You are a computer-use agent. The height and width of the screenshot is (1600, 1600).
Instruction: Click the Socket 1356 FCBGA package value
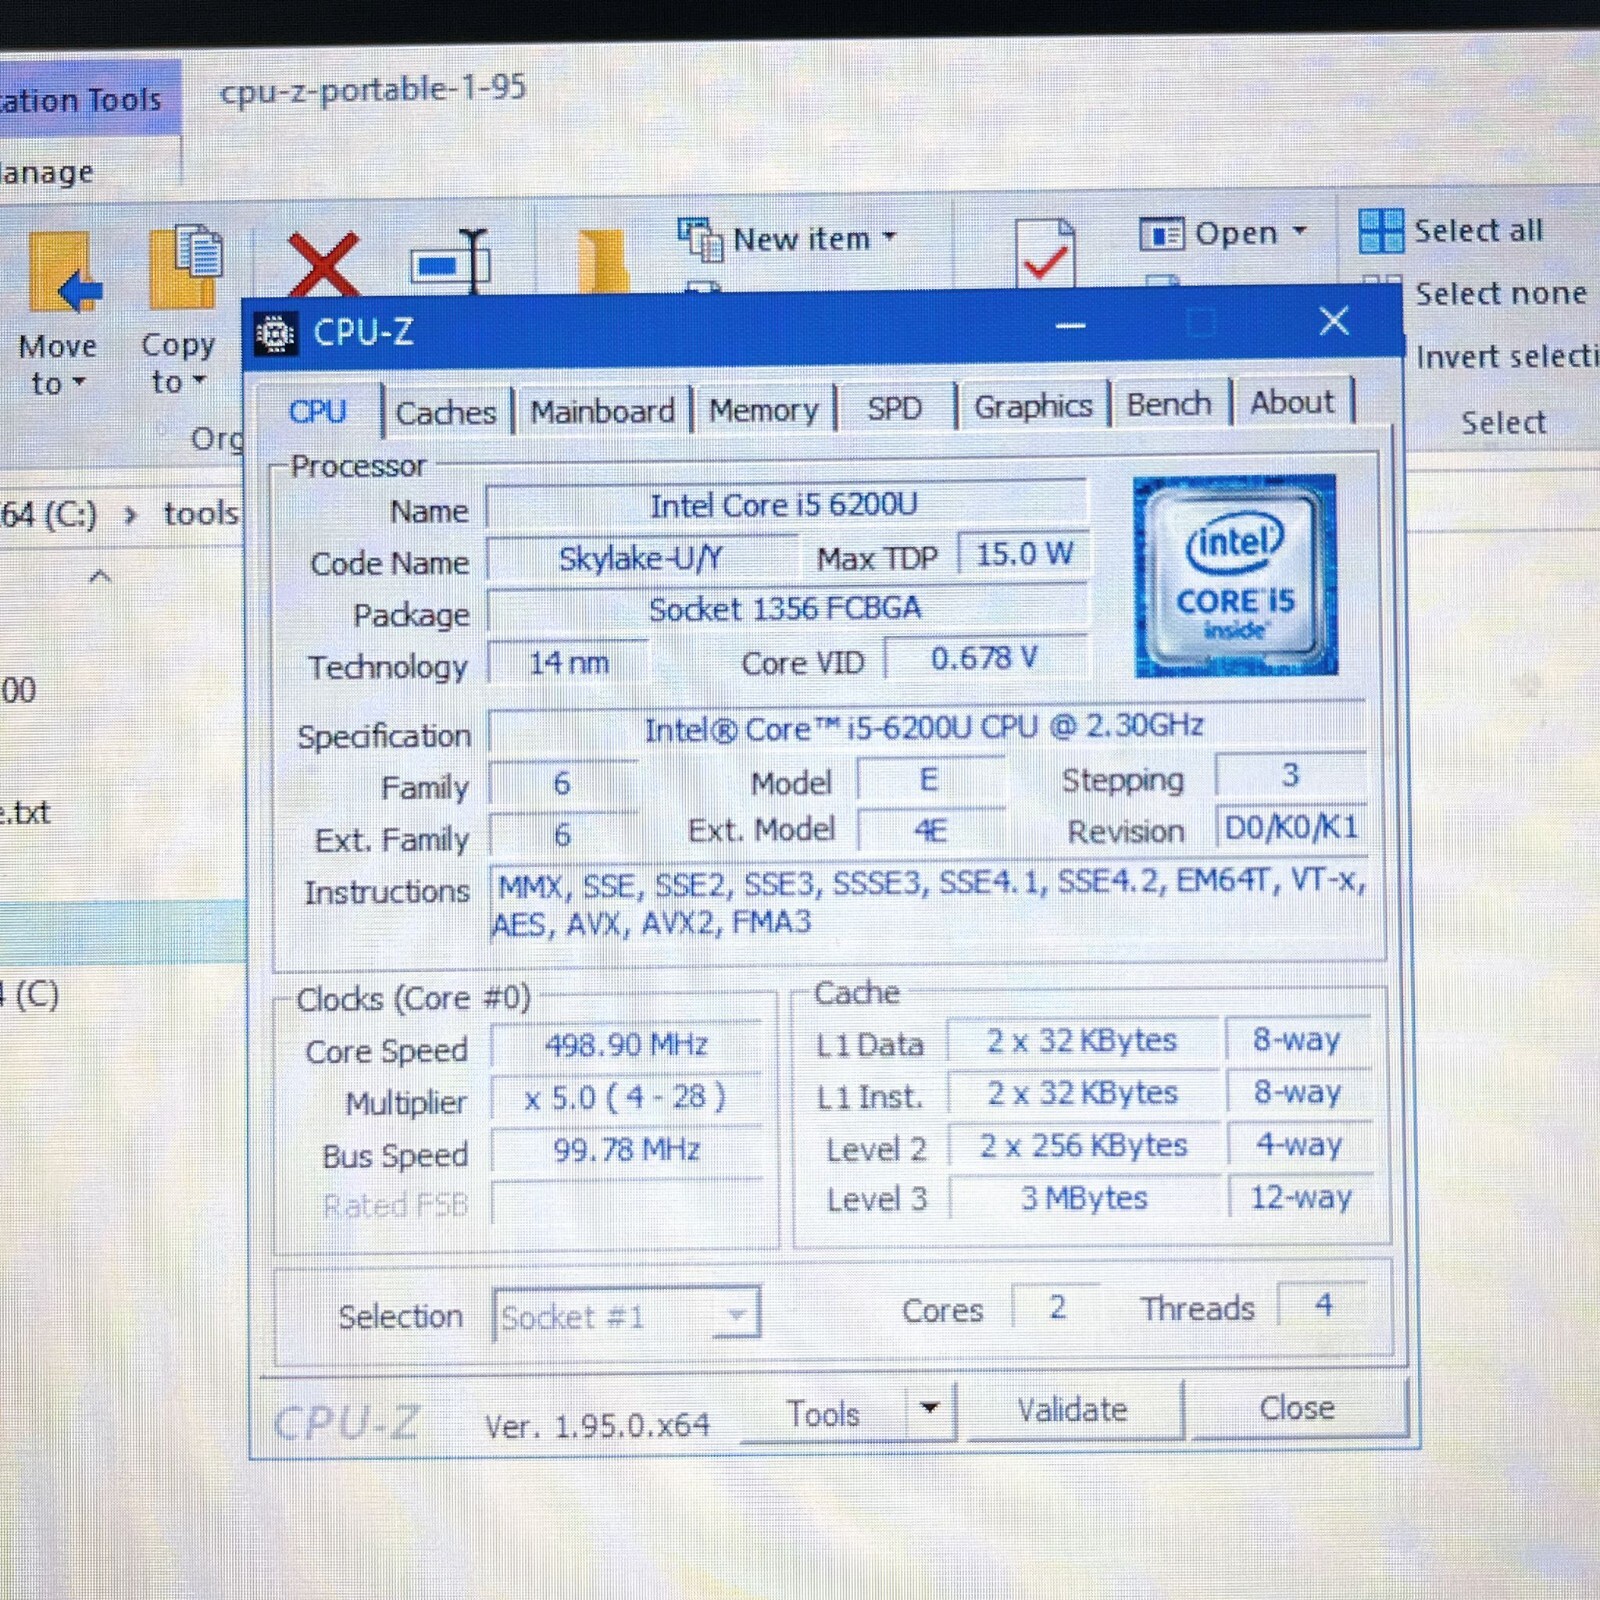(786, 609)
